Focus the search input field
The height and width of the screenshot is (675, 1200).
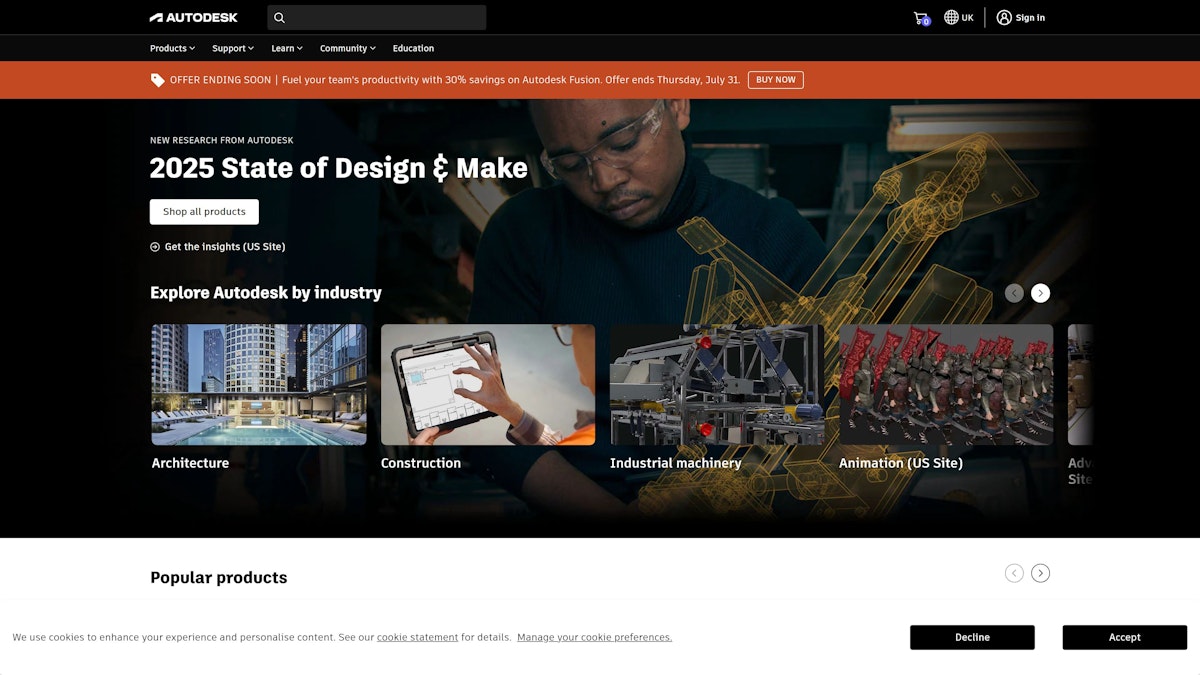point(377,17)
